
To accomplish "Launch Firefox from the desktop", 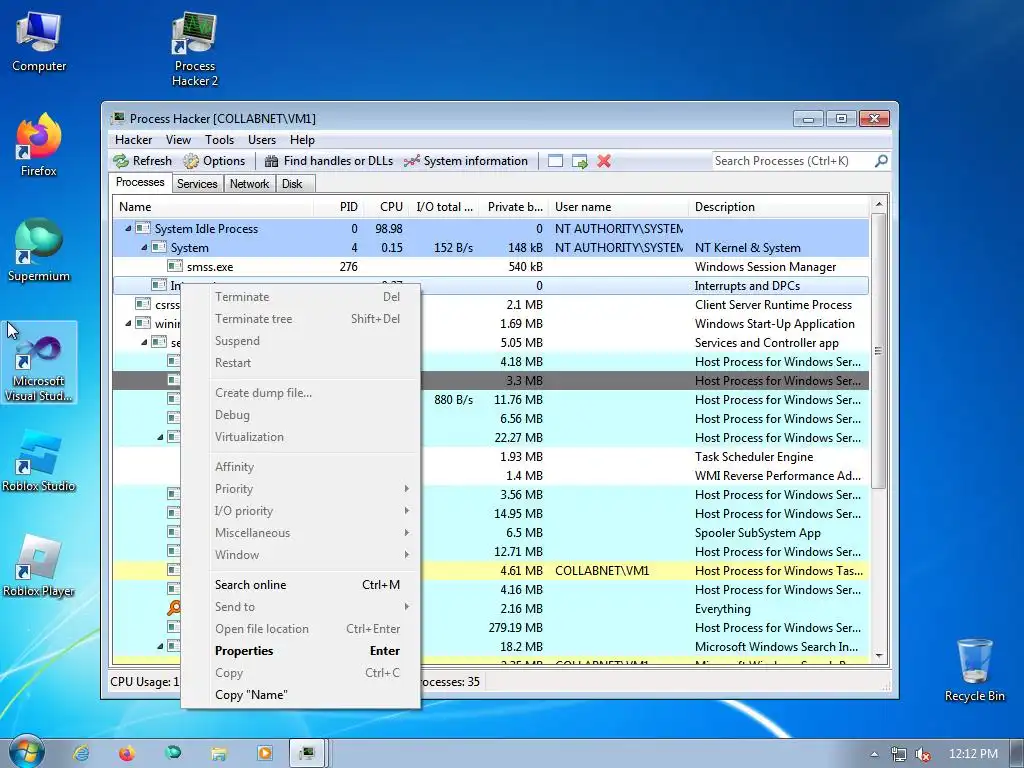I will pos(39,145).
